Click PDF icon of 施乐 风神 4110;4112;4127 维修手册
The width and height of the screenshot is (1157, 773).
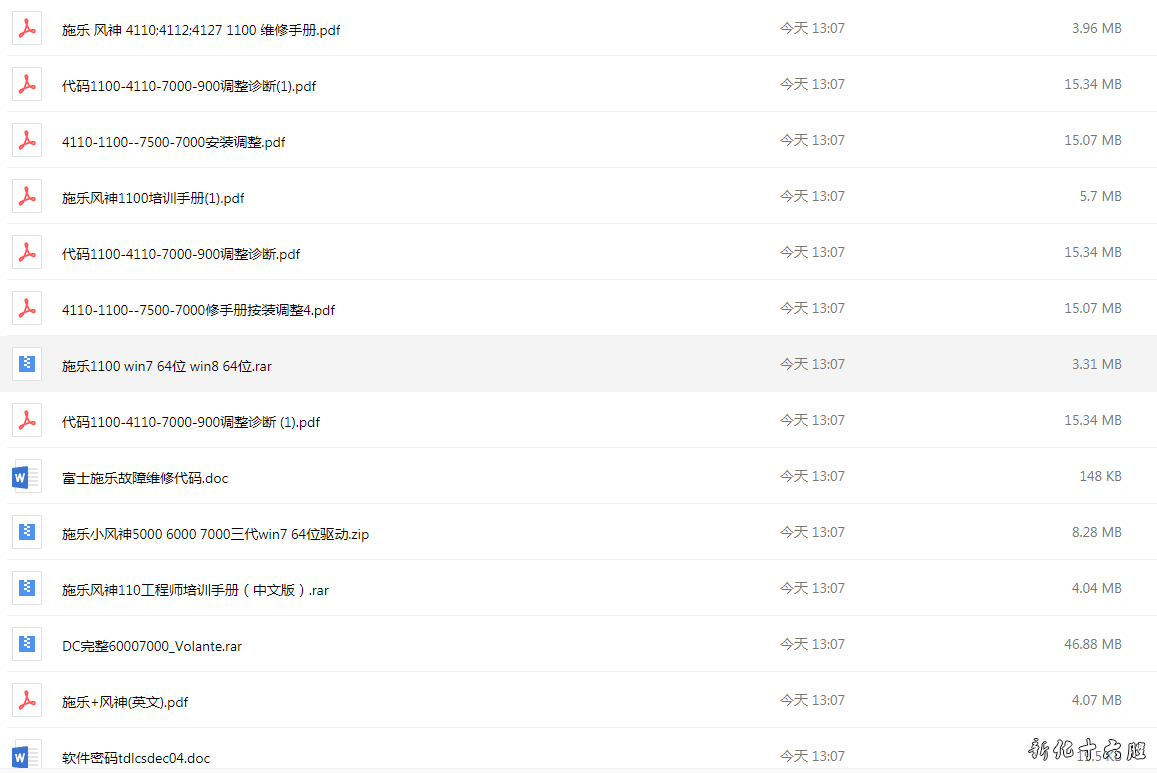coord(27,29)
